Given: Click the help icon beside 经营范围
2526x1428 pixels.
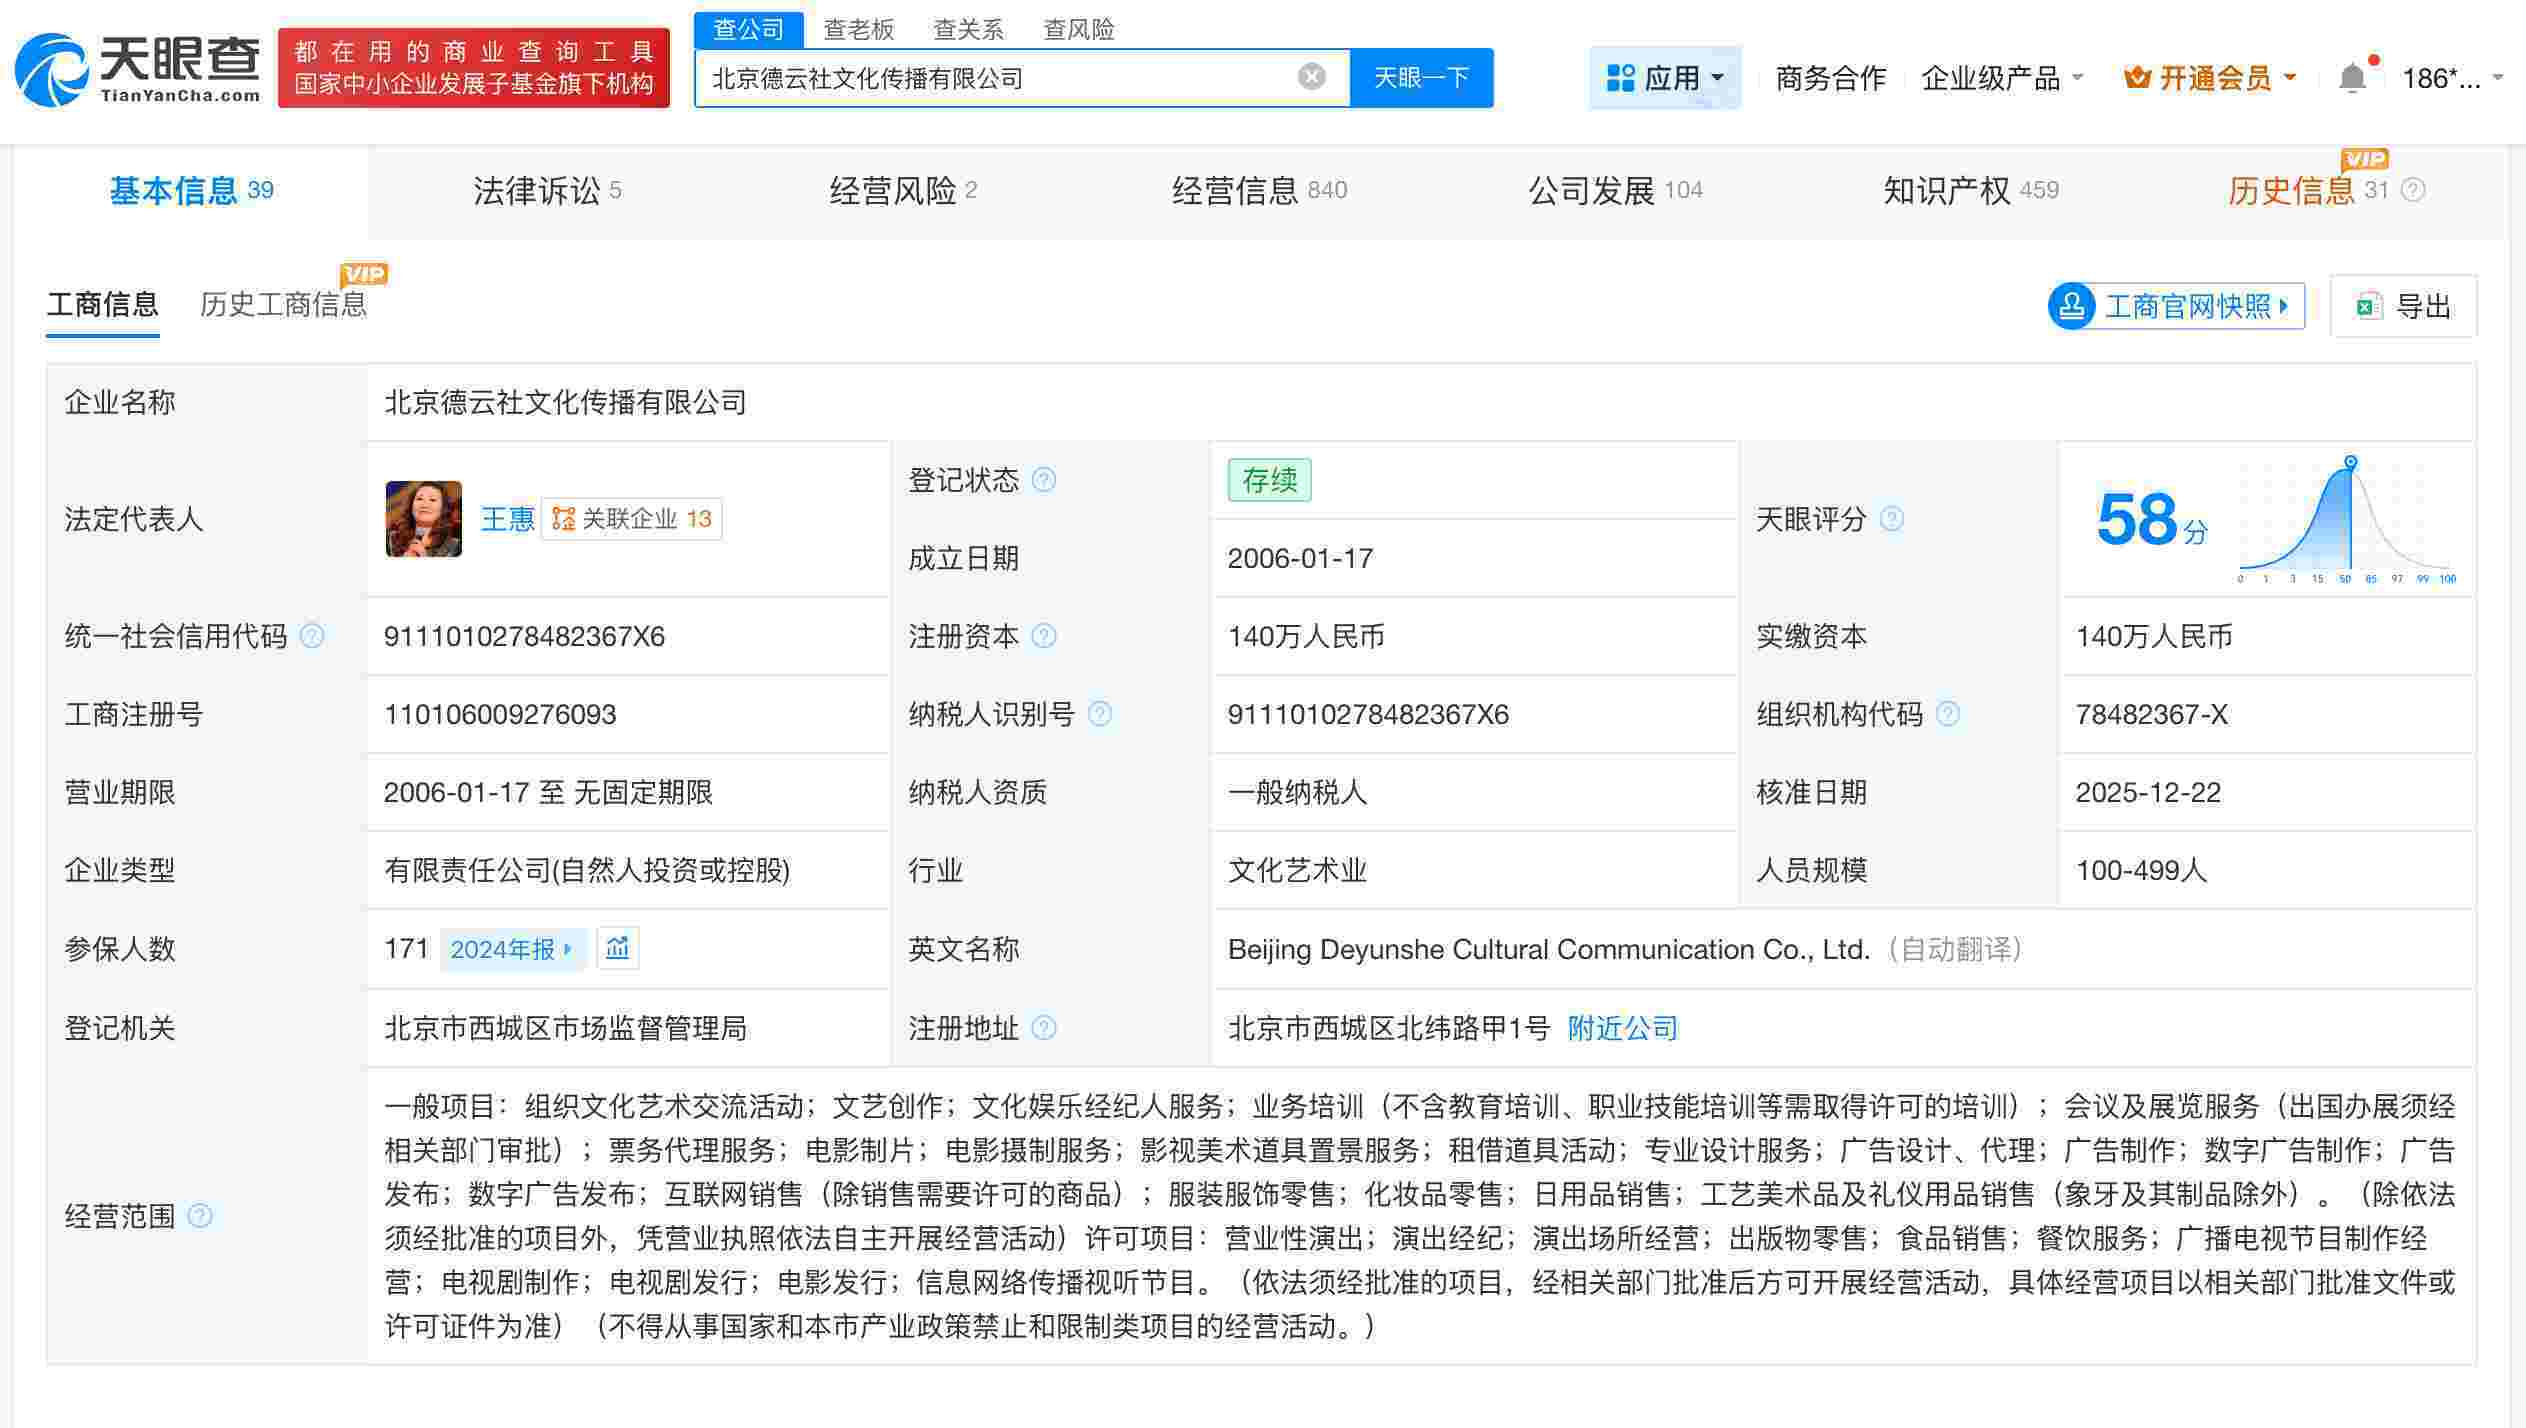Looking at the screenshot, I should (201, 1215).
